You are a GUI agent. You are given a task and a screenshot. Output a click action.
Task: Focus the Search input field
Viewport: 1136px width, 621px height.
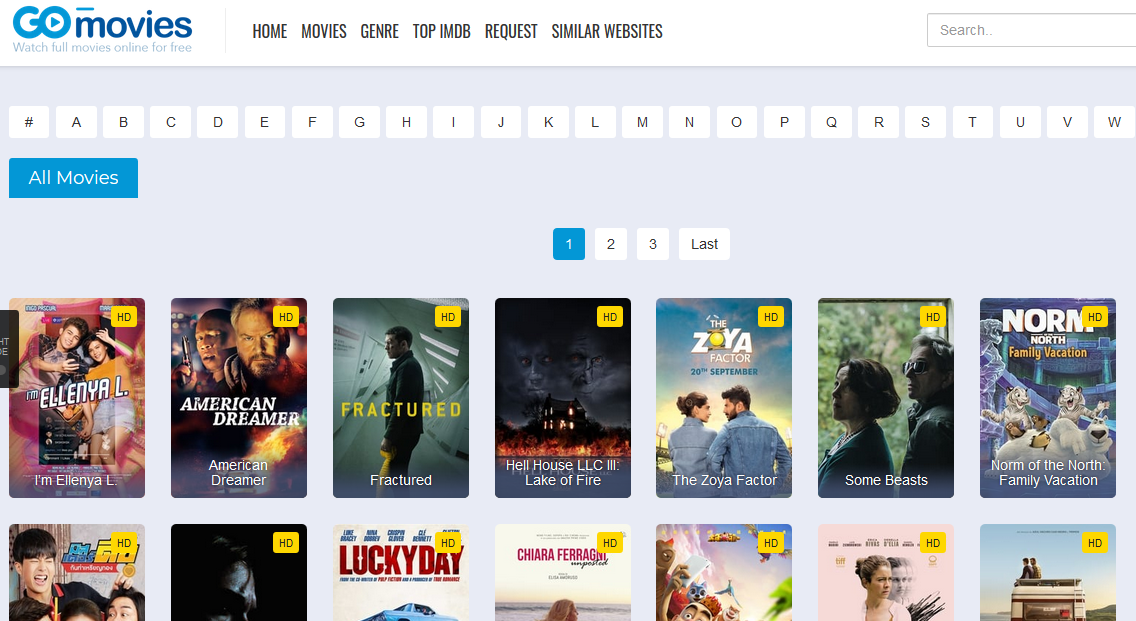tap(1032, 30)
